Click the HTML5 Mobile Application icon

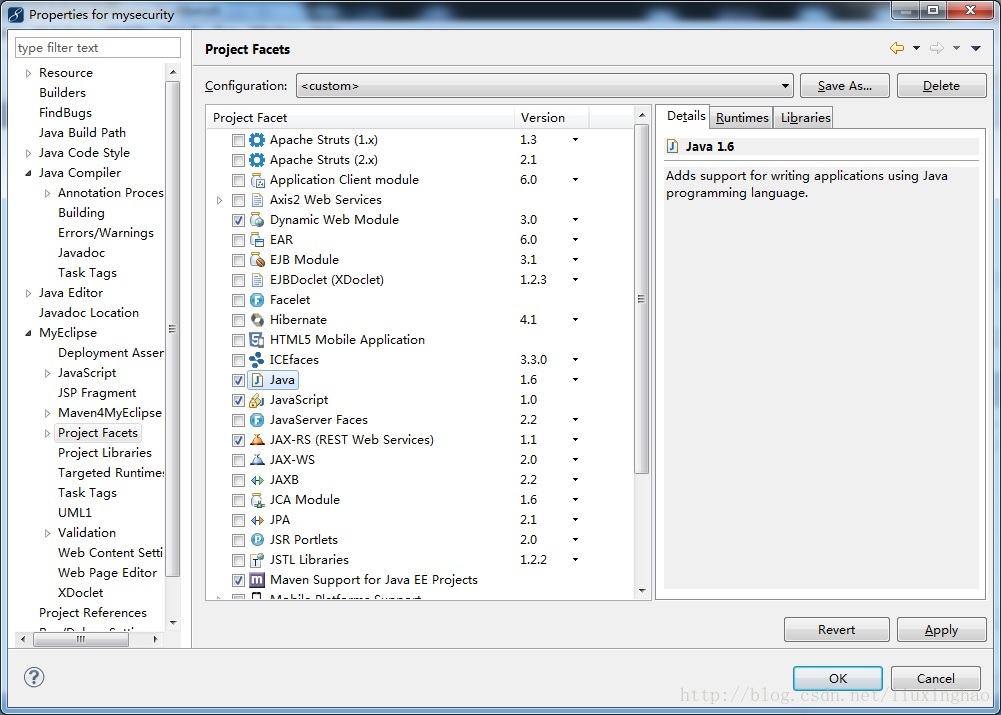pos(257,340)
